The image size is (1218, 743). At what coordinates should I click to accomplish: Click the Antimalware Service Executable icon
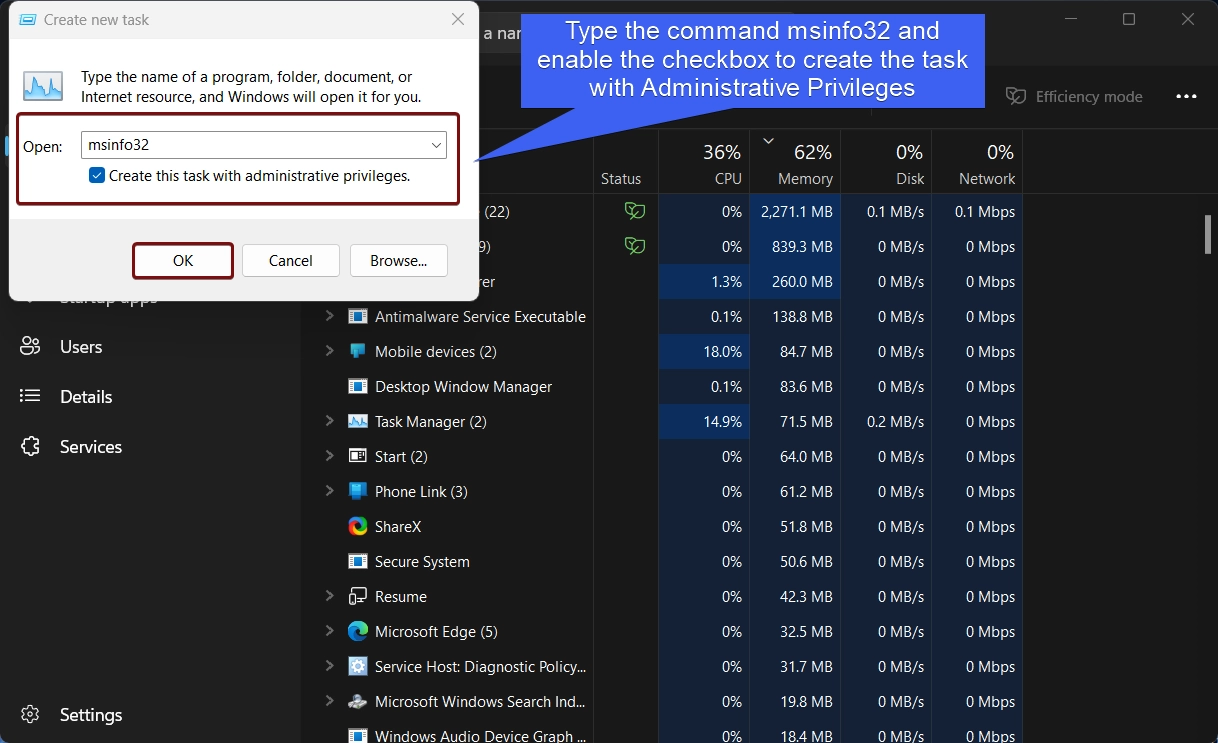coord(358,316)
